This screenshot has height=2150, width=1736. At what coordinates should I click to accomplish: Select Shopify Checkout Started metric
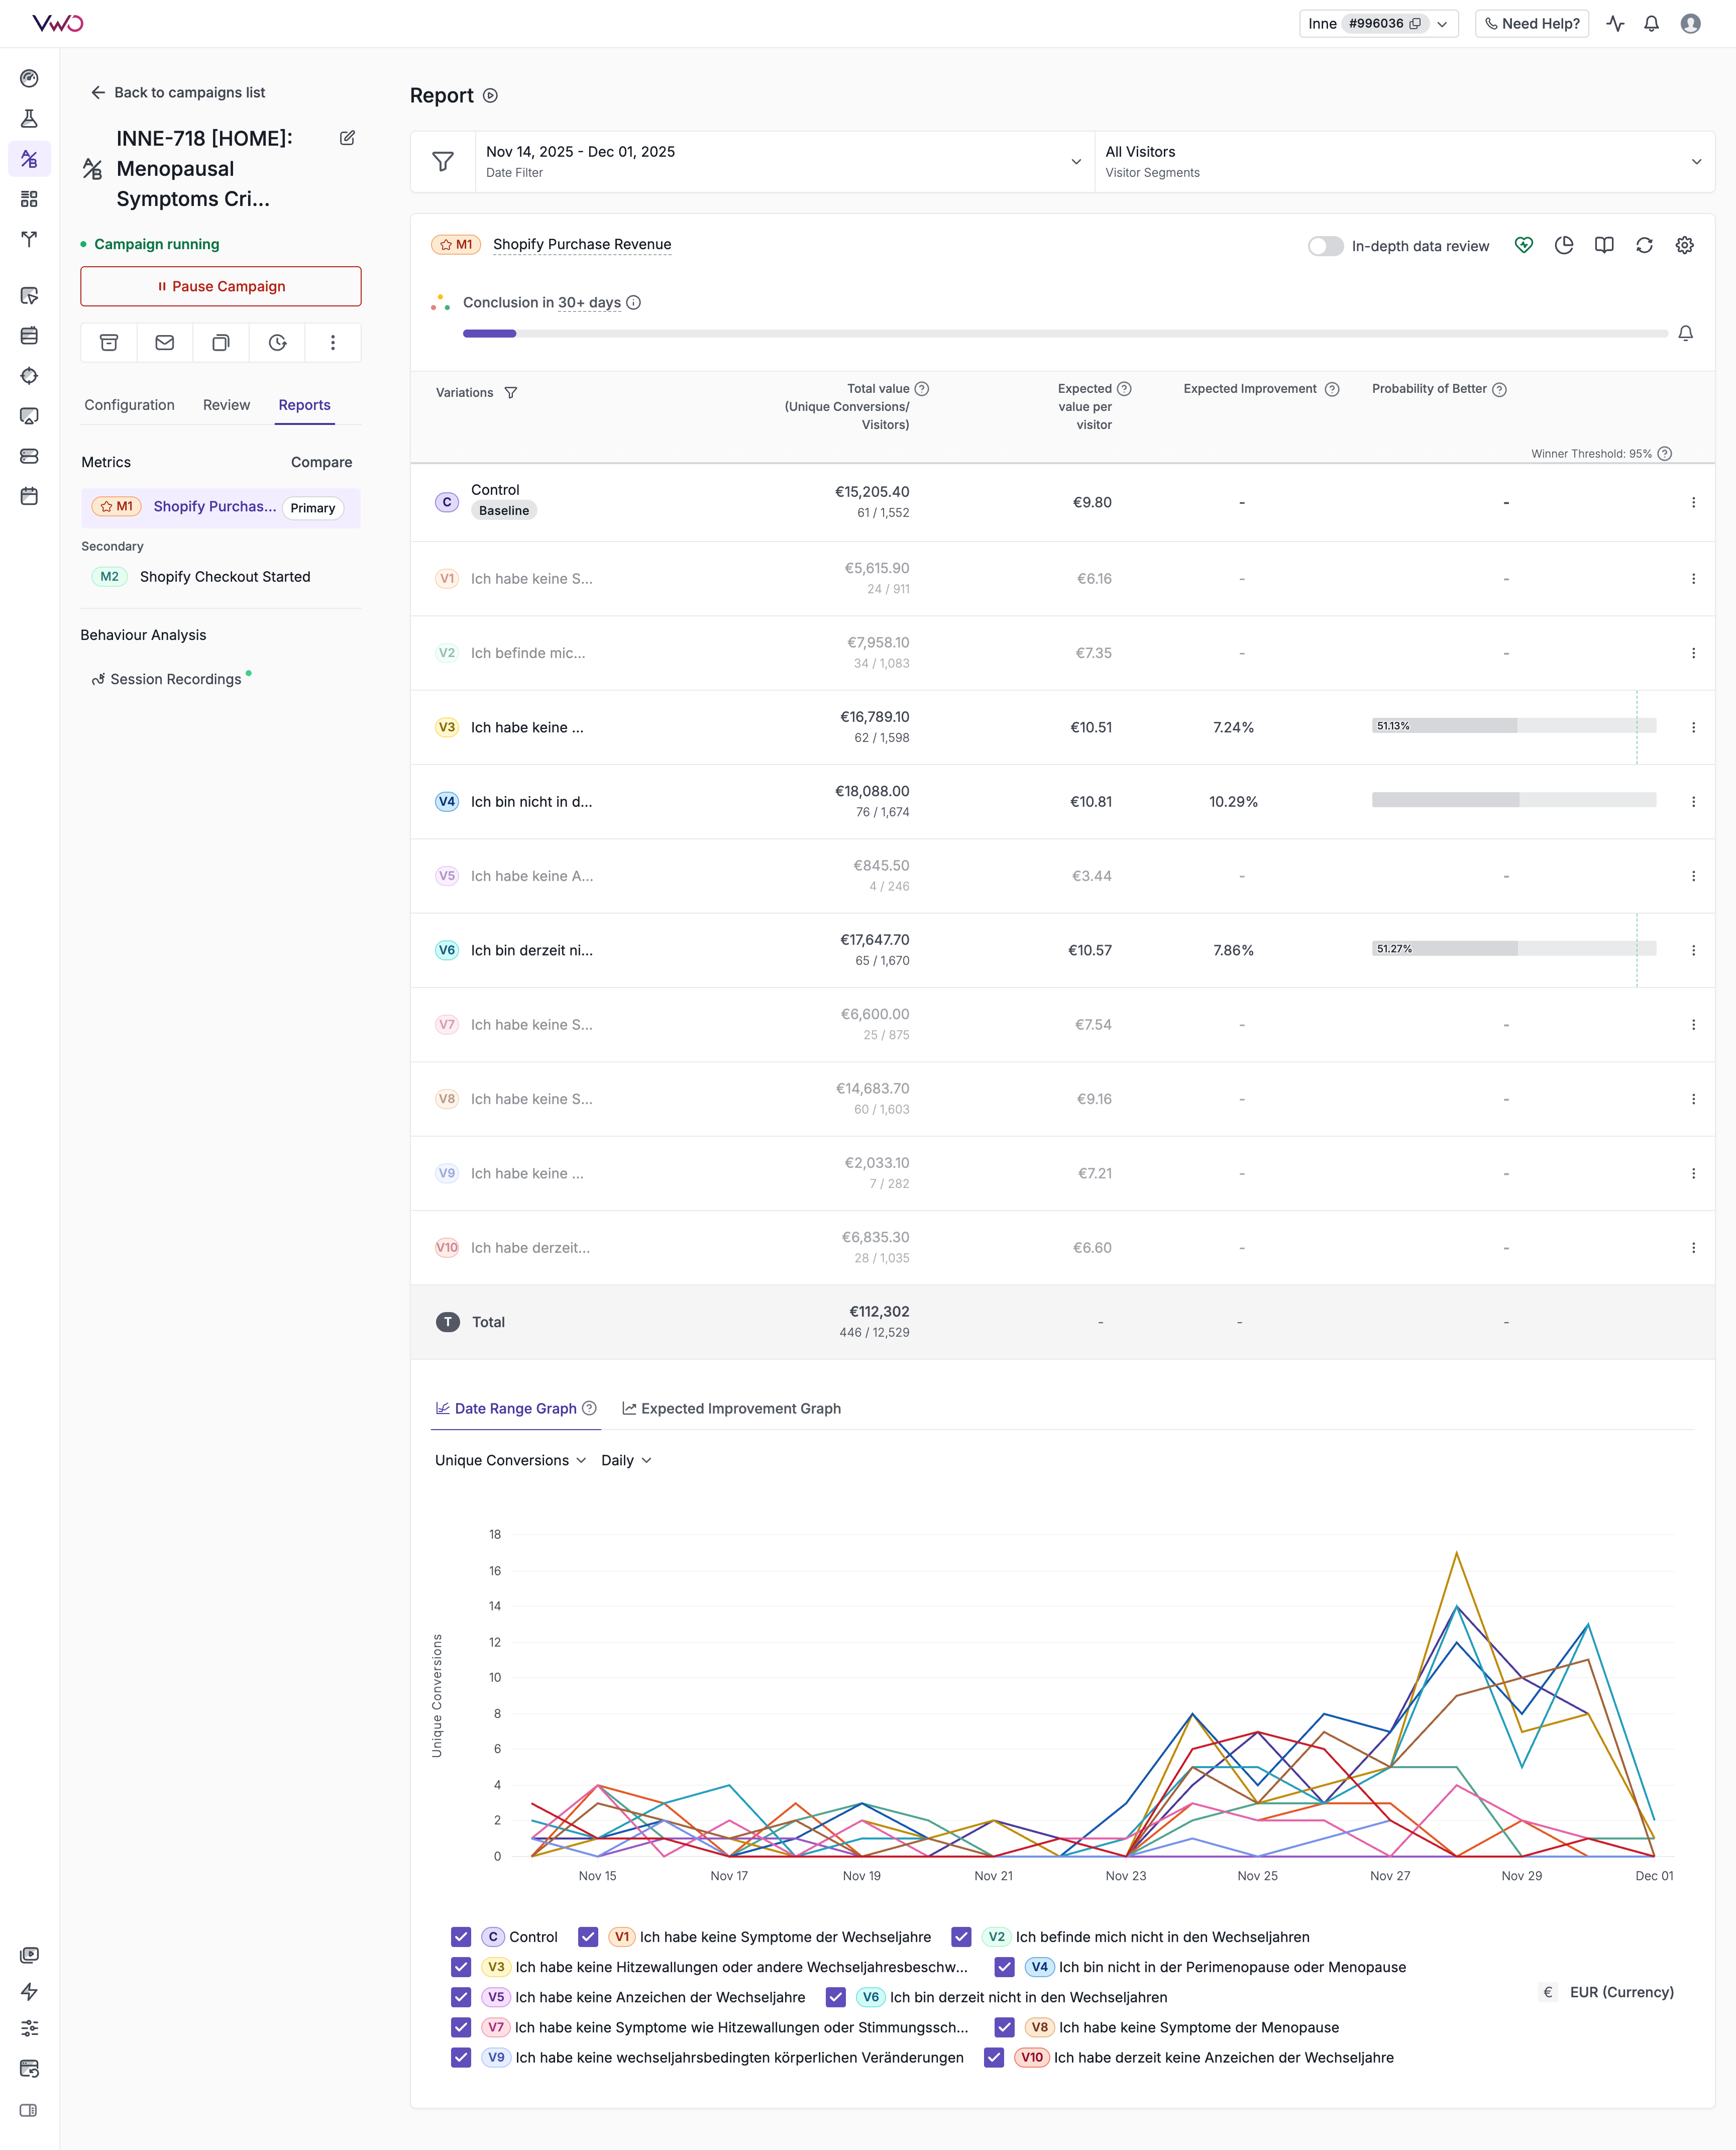coord(225,577)
